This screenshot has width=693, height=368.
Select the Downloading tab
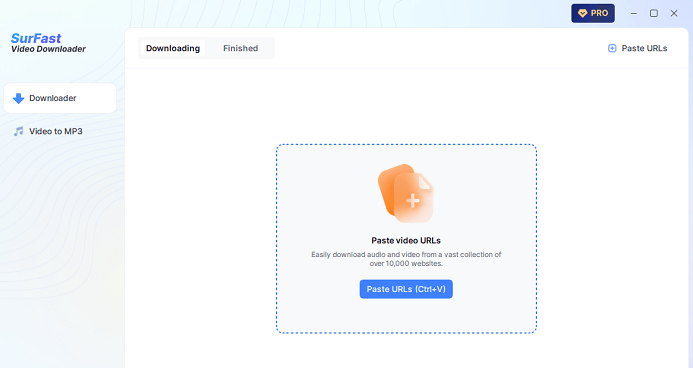coord(173,48)
